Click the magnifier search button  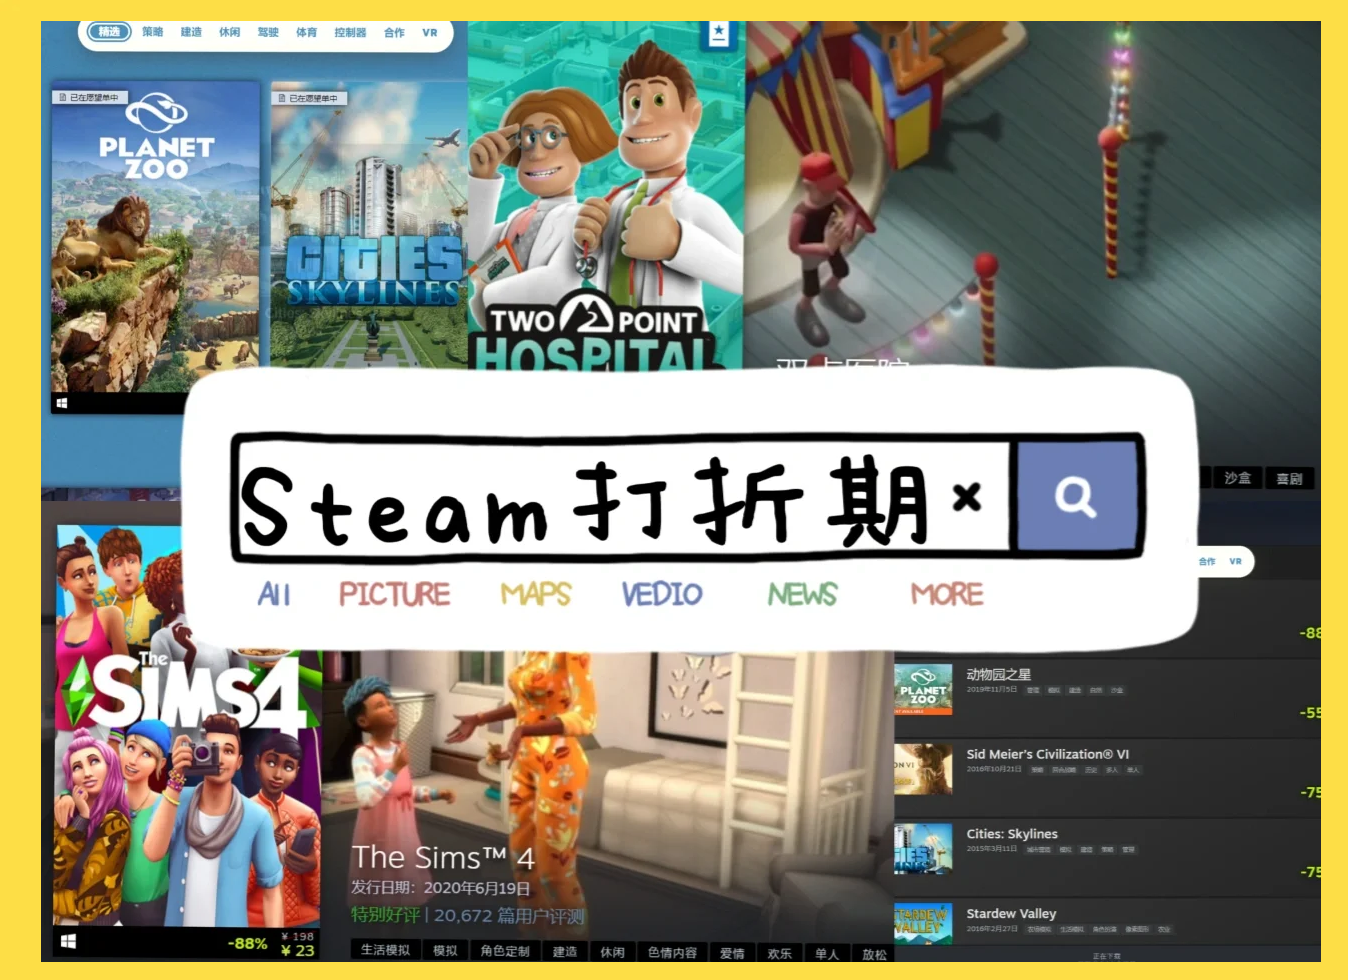click(x=1077, y=496)
